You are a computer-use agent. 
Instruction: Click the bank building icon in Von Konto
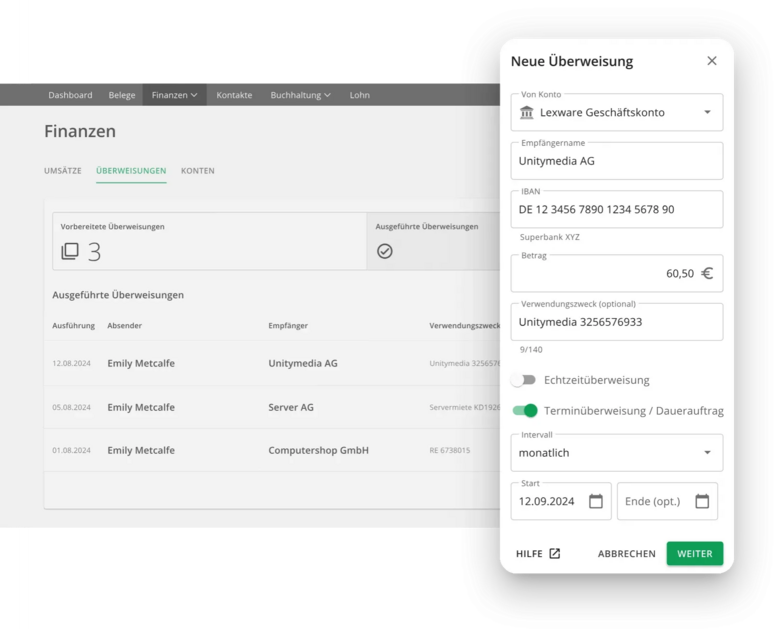527,113
